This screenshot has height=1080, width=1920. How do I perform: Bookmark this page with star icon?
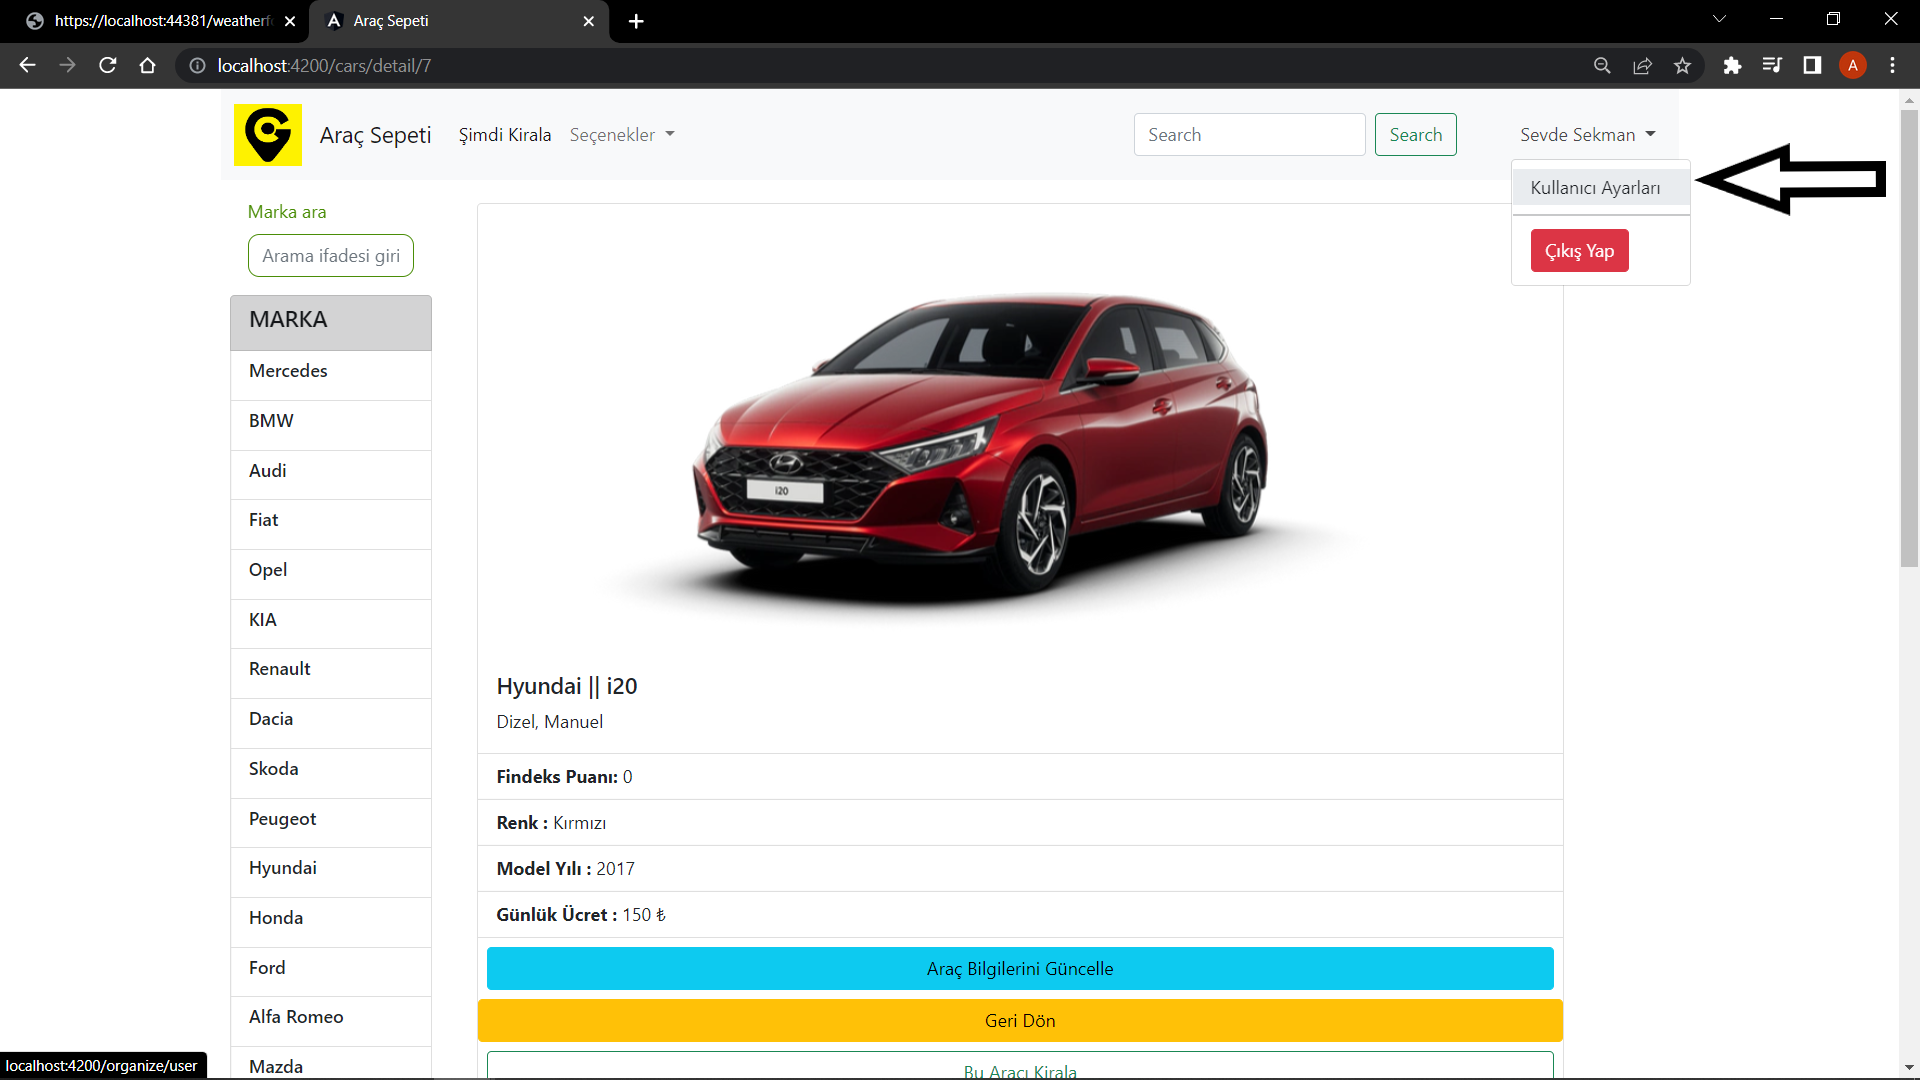click(x=1682, y=65)
